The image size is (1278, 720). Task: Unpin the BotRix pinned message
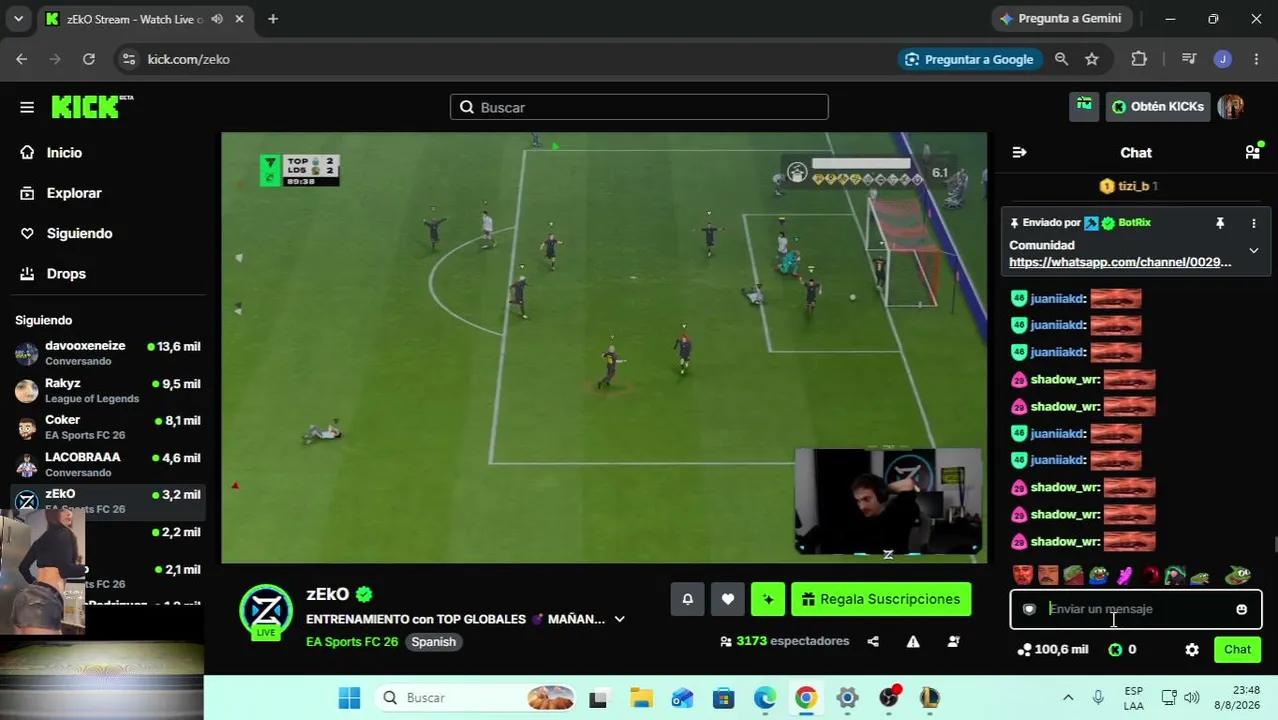pyautogui.click(x=1220, y=223)
